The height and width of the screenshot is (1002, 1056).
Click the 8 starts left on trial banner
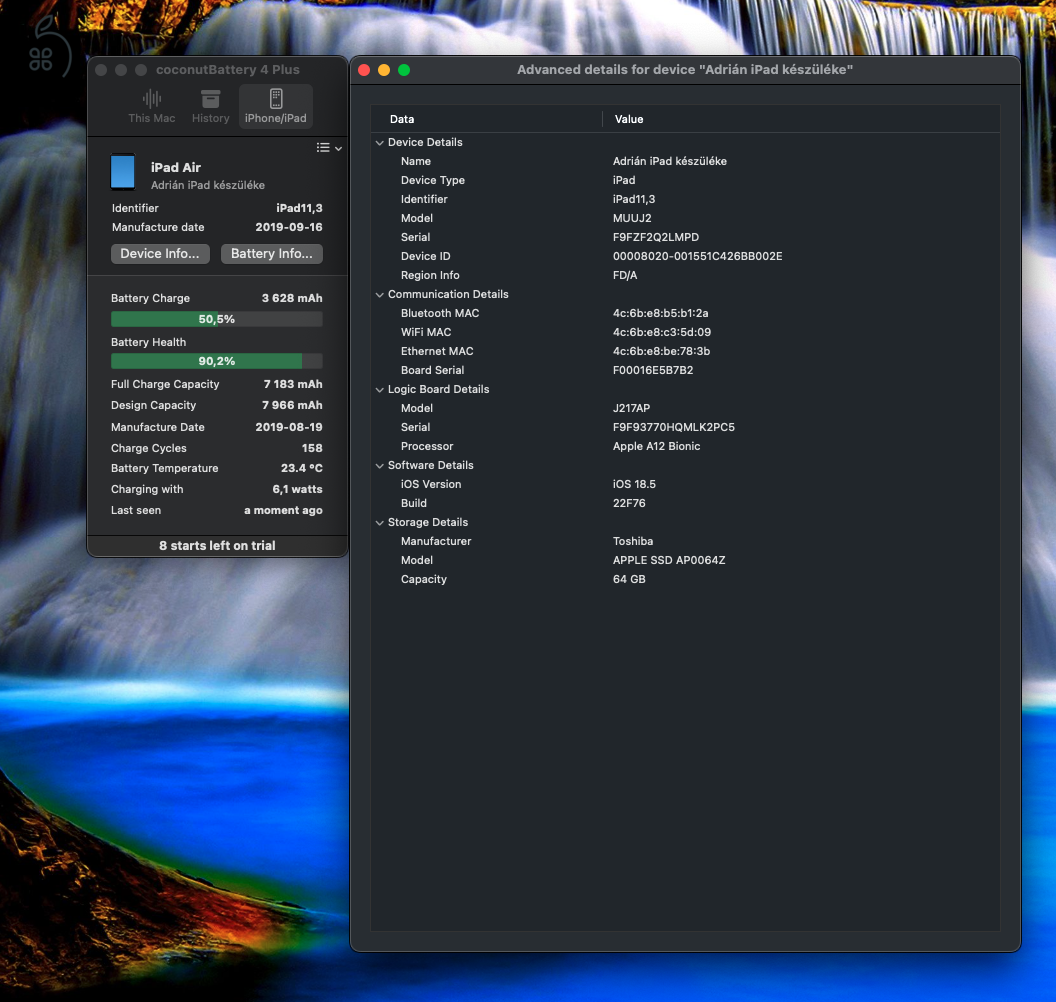point(217,546)
